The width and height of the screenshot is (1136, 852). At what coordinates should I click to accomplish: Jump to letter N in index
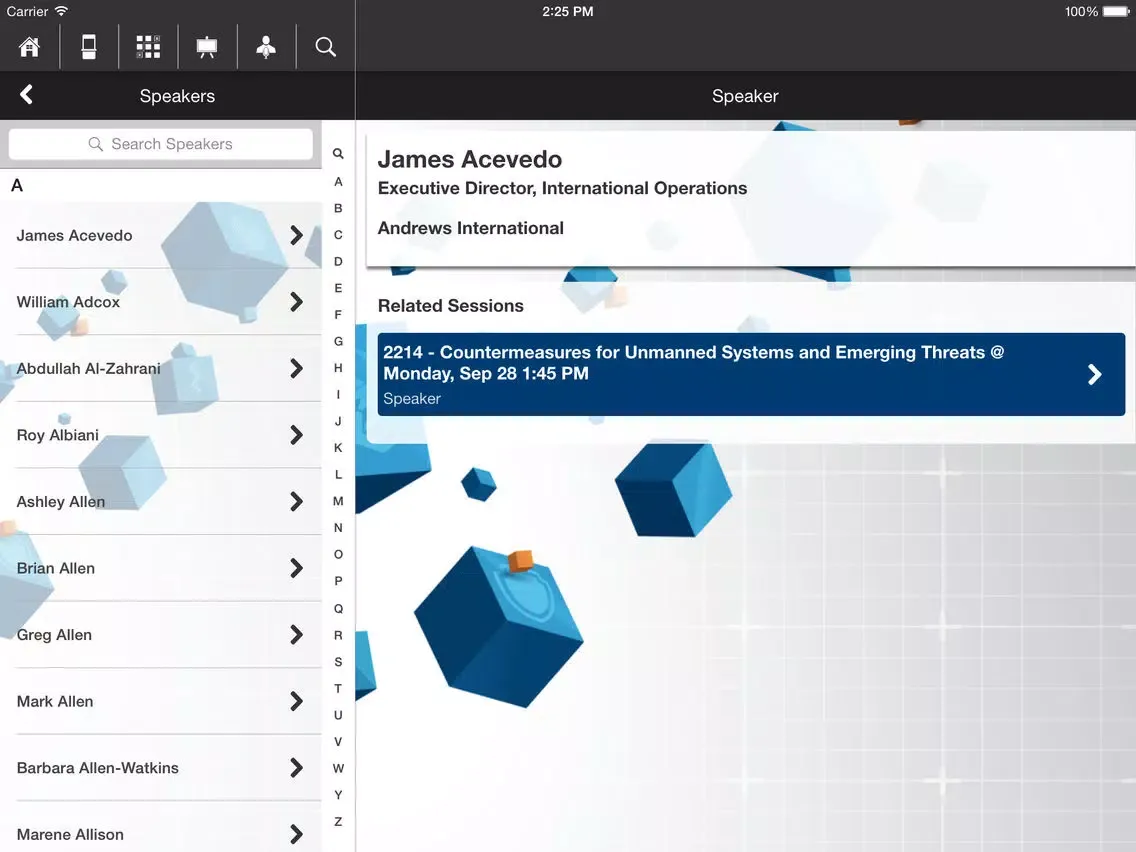pyautogui.click(x=338, y=528)
